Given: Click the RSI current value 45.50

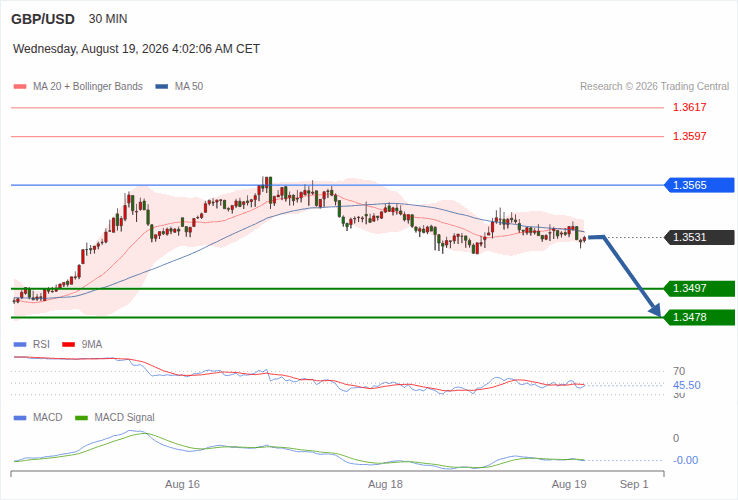Looking at the screenshot, I should (x=687, y=386).
